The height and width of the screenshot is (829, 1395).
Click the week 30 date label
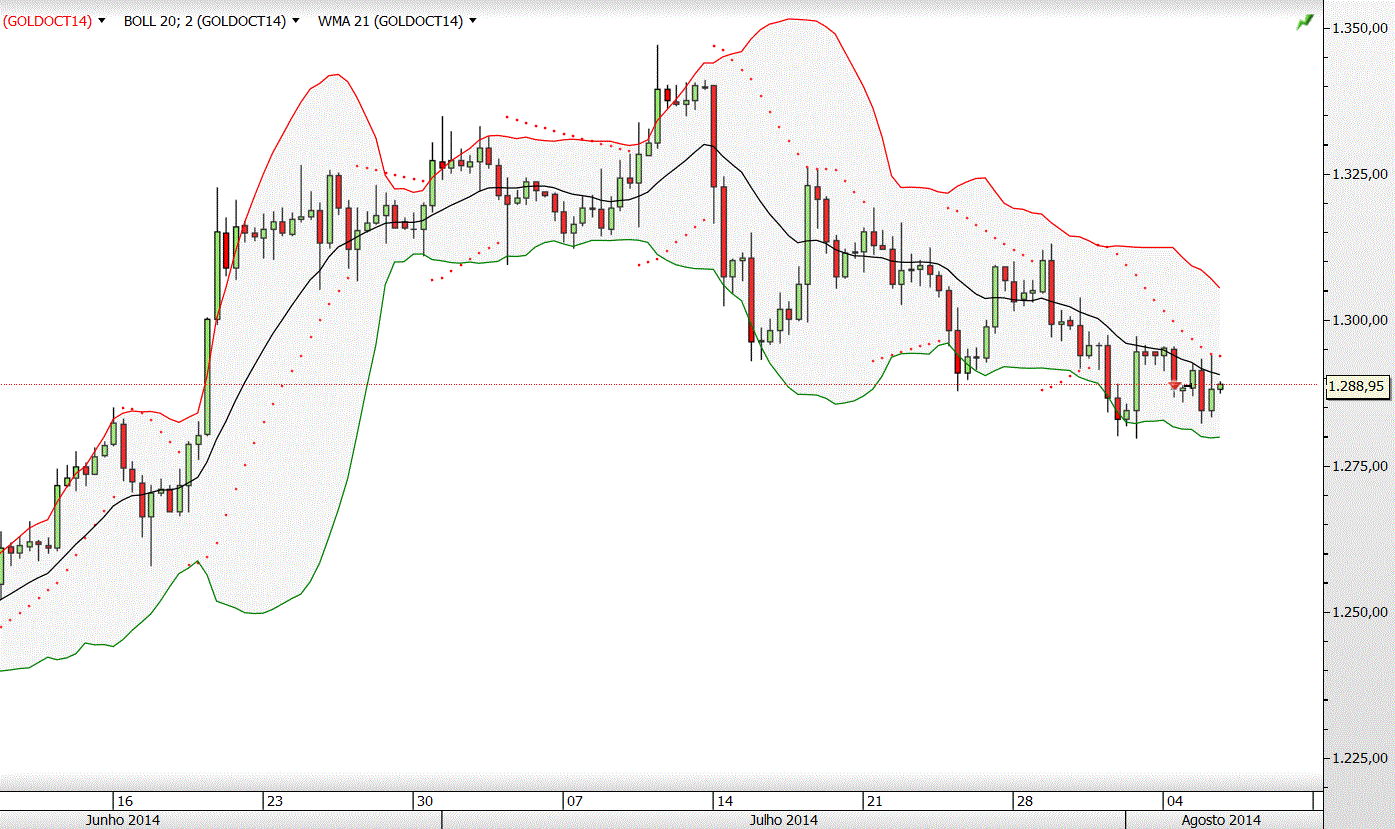(x=425, y=802)
